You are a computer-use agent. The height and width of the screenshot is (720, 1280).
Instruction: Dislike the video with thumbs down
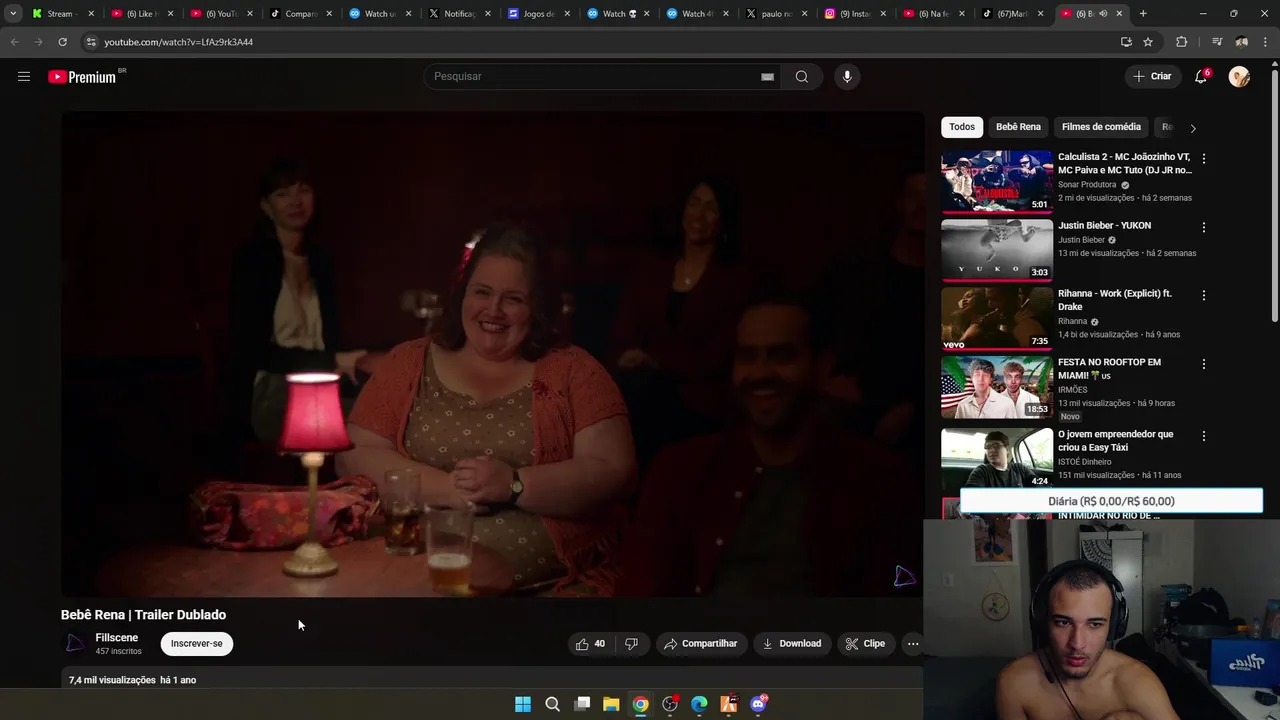[631, 644]
